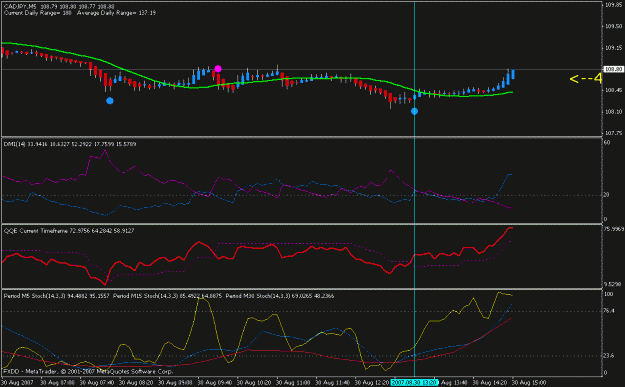Click the current price tag 108.80 on price axis

(x=613, y=69)
